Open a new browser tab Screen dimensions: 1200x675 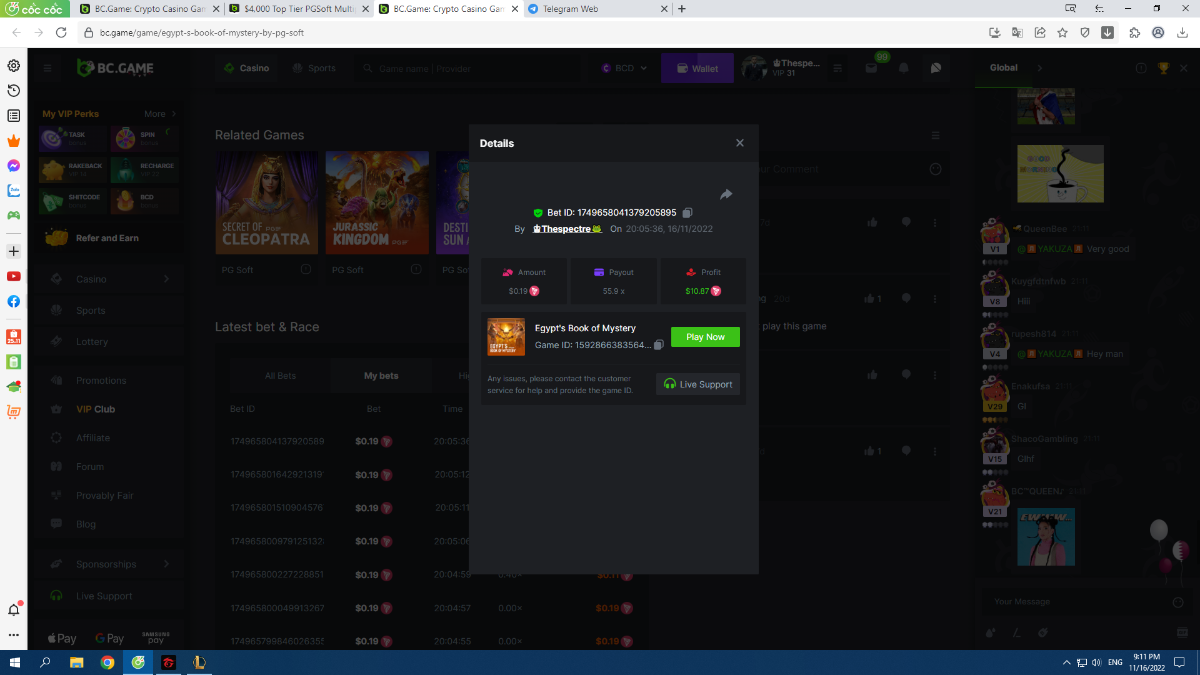click(x=682, y=9)
